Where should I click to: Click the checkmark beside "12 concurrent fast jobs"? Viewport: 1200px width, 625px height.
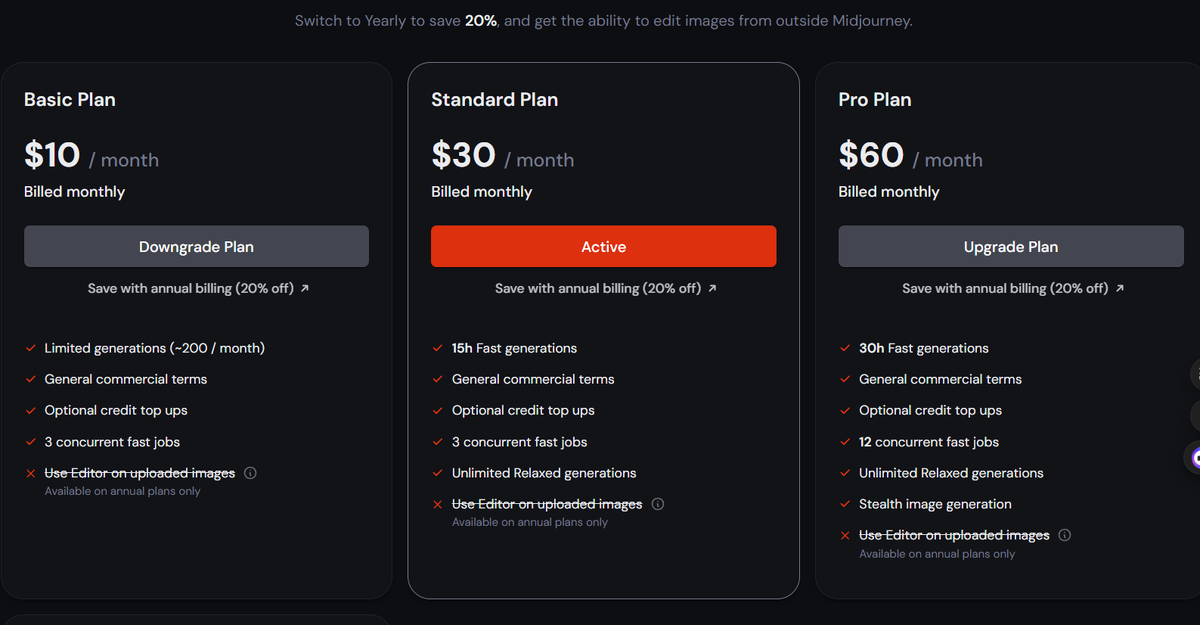coord(844,442)
